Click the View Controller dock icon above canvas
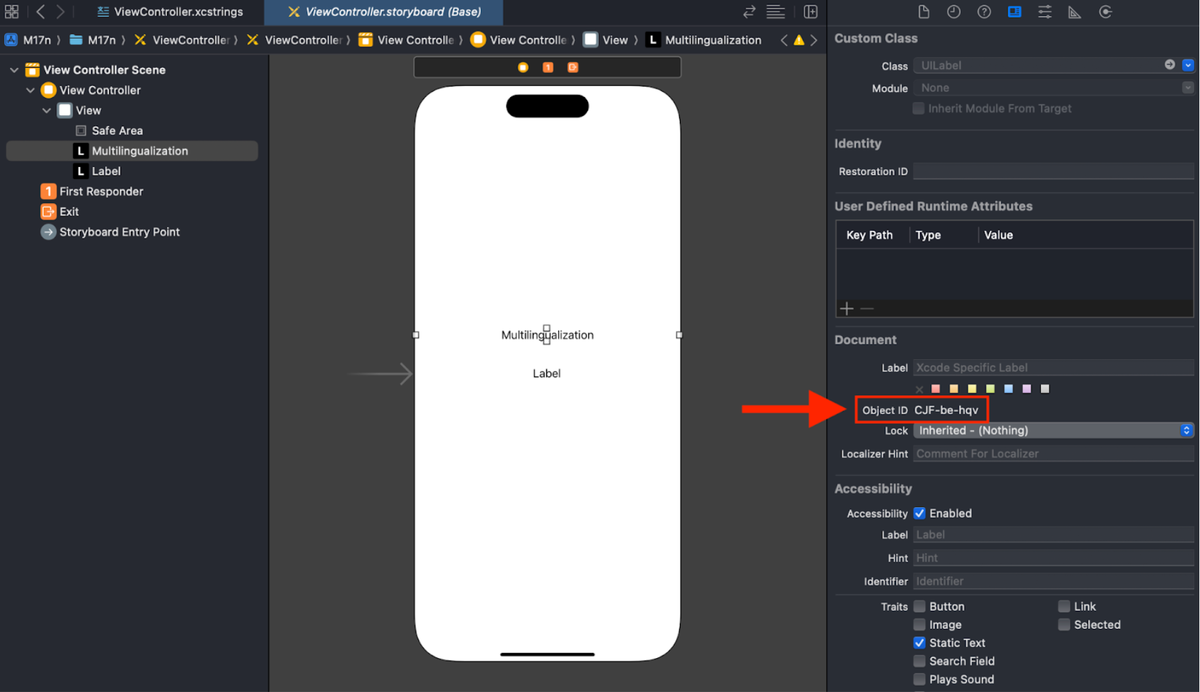 [523, 67]
